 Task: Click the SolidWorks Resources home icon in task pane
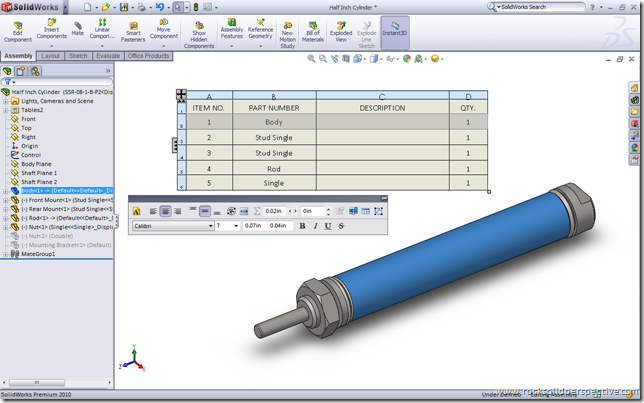[x=635, y=88]
